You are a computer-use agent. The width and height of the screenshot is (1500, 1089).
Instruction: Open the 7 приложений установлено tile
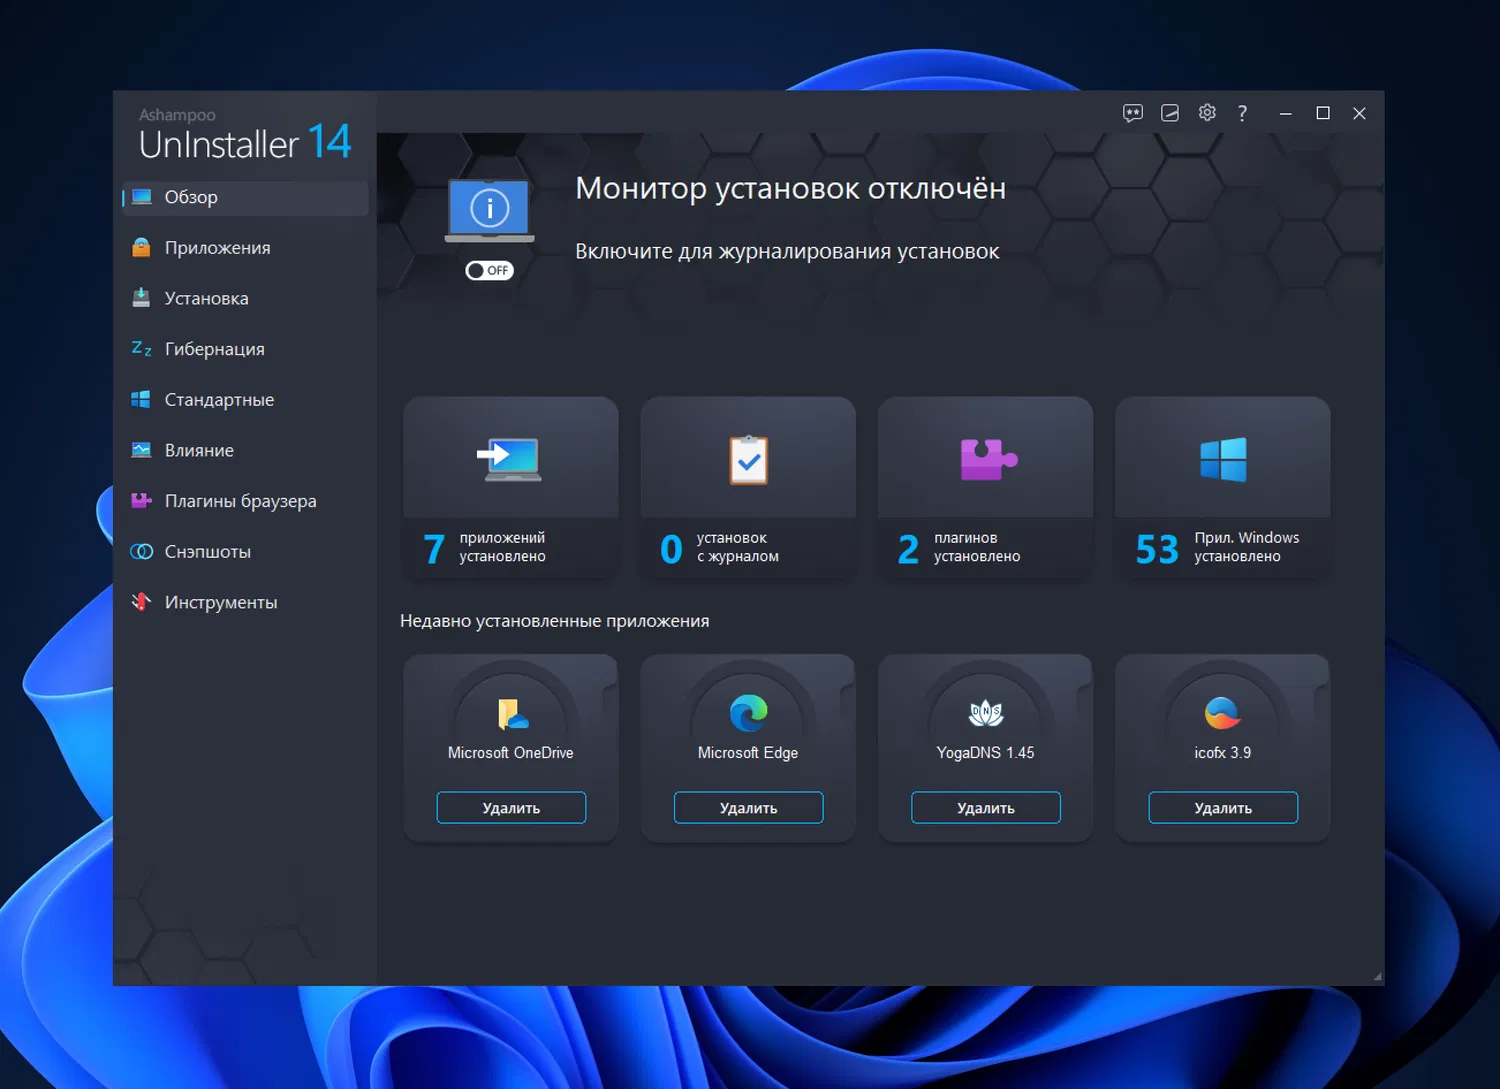pos(511,488)
